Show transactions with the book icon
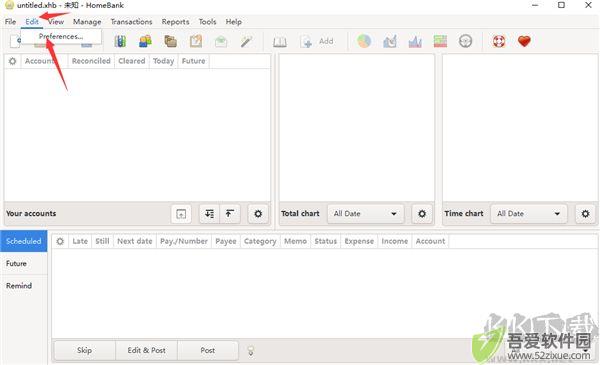This screenshot has width=600, height=365. click(x=280, y=41)
